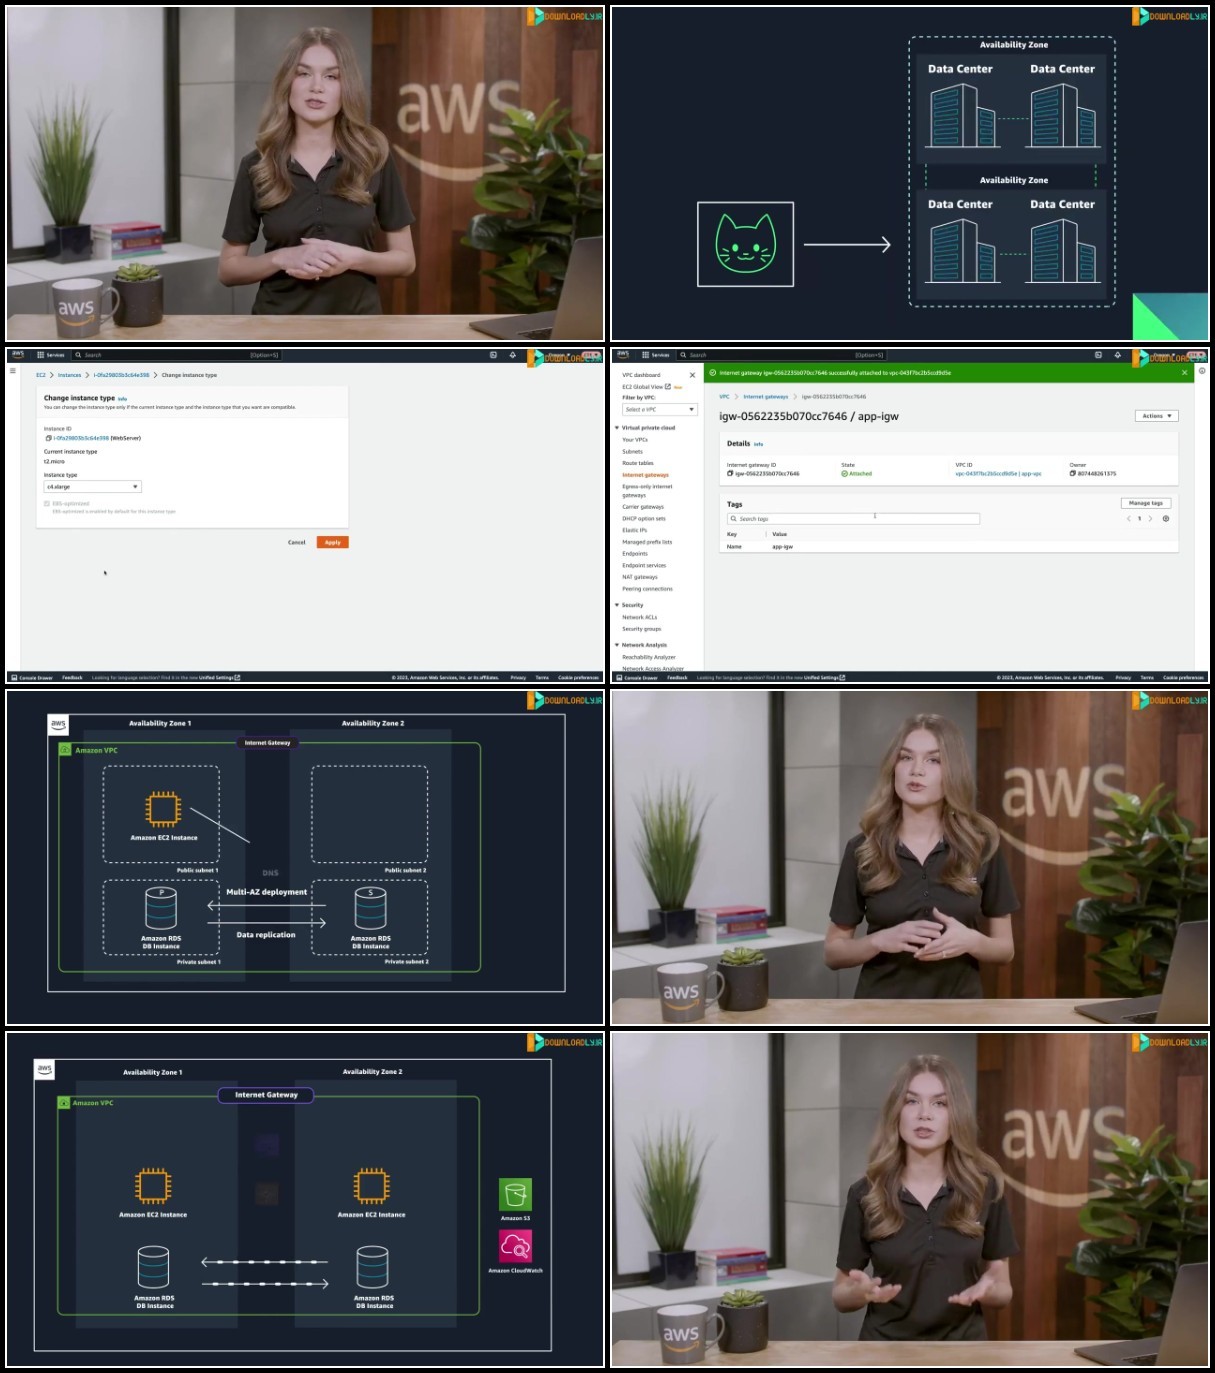Image resolution: width=1215 pixels, height=1373 pixels.
Task: Click the search box in the EC2 console header
Action: (176, 355)
